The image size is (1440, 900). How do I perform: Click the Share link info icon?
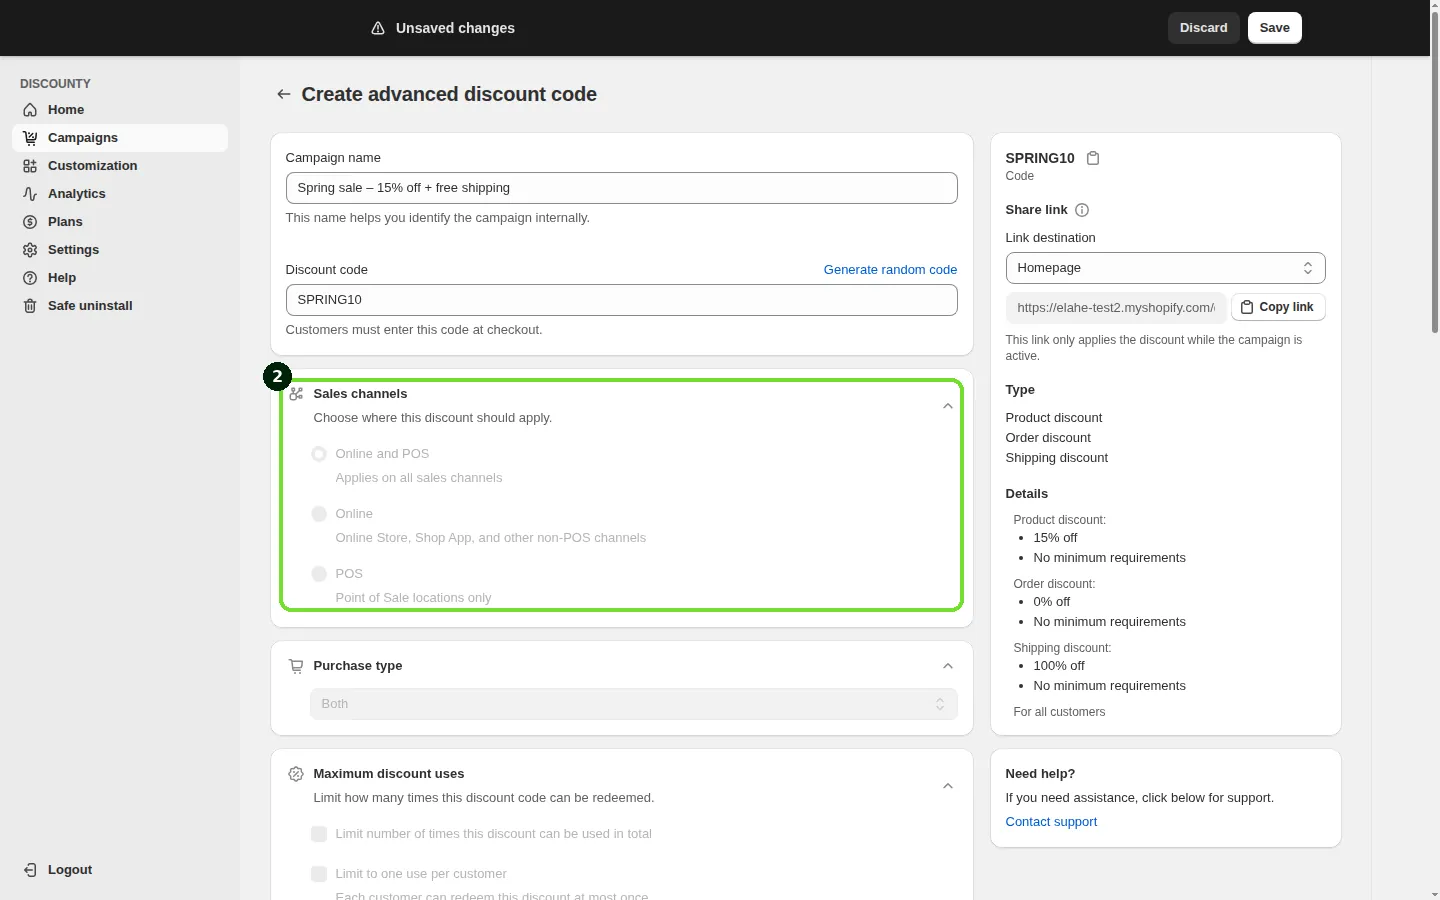(x=1082, y=210)
